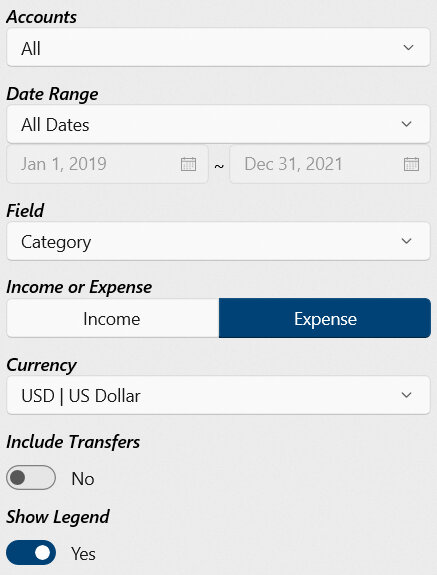Select the Income tab
This screenshot has width=437, height=575.
(113, 318)
